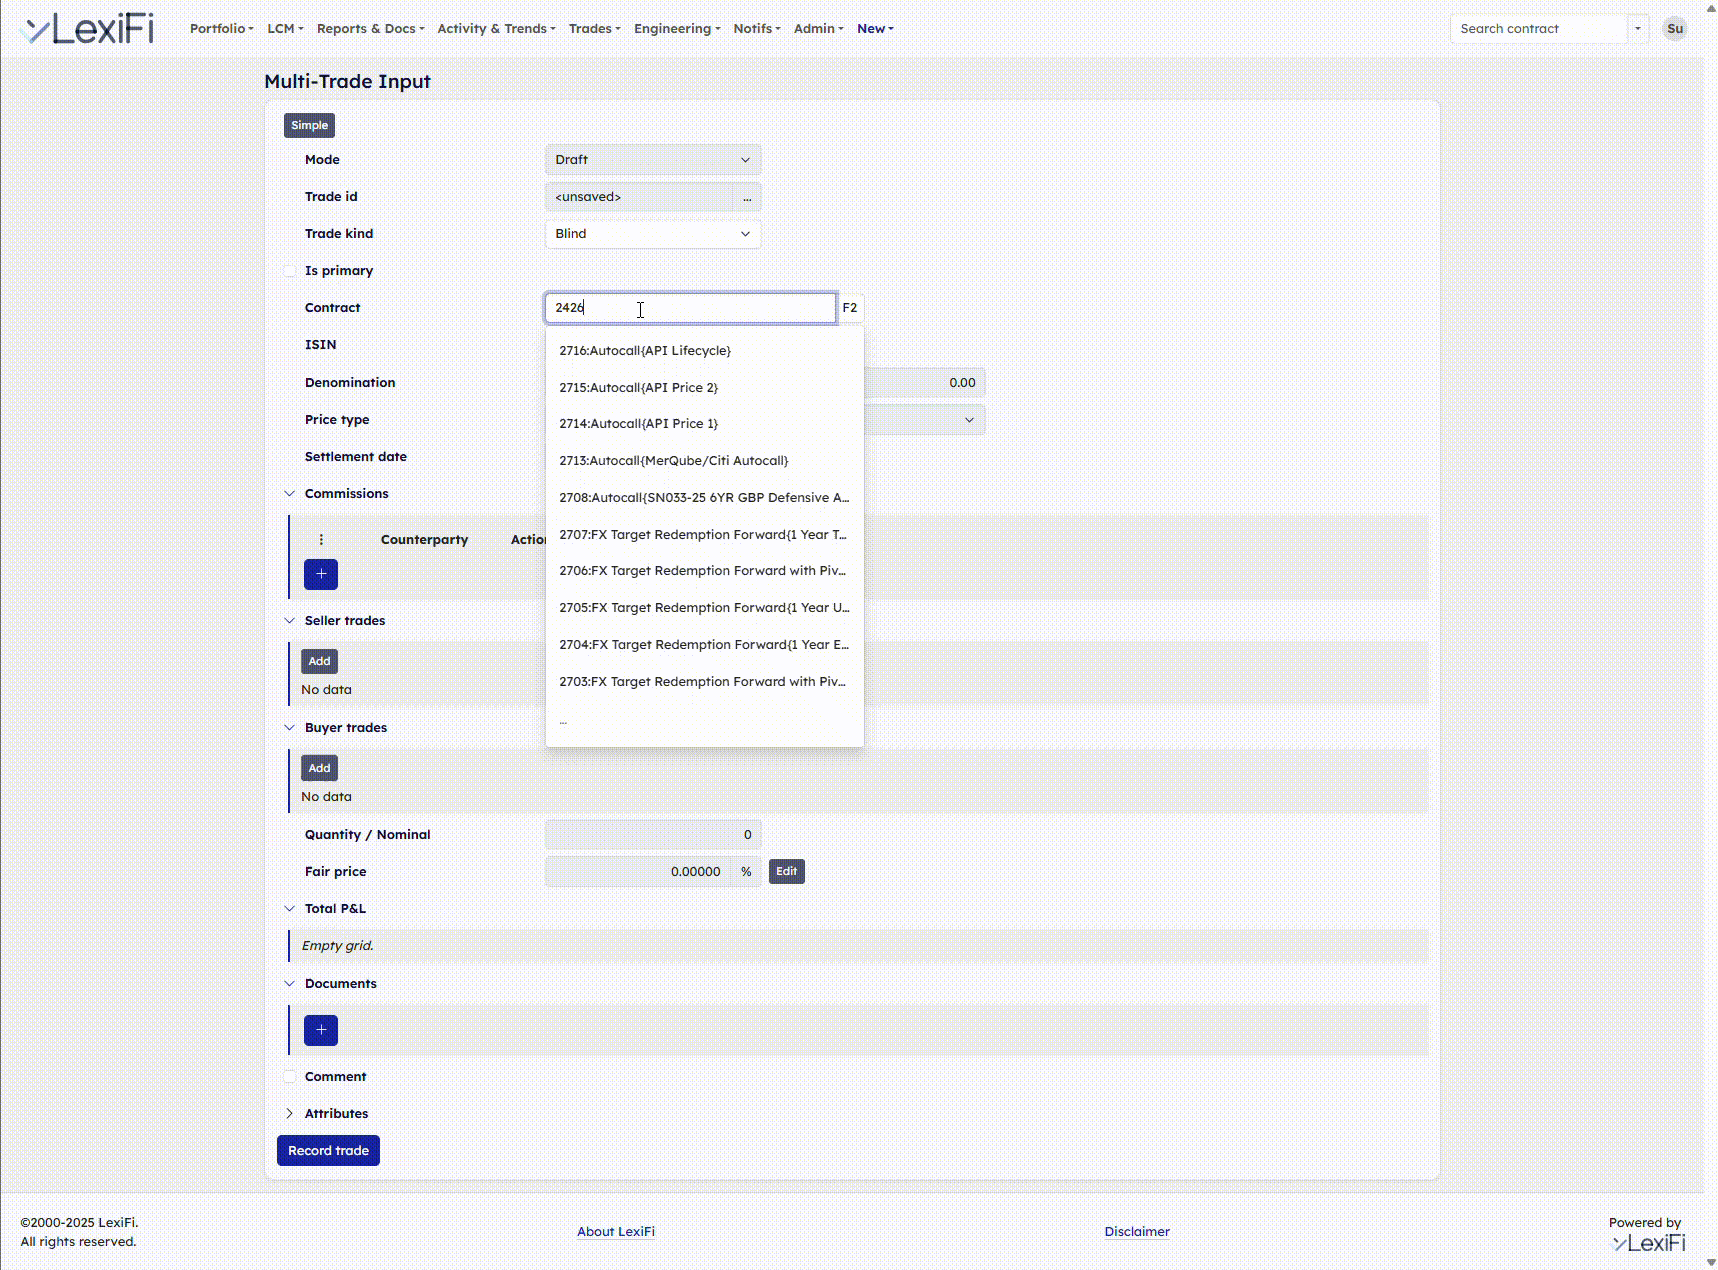The width and height of the screenshot is (1718, 1270).
Task: Add a row with Commissions plus button
Action: click(x=321, y=574)
